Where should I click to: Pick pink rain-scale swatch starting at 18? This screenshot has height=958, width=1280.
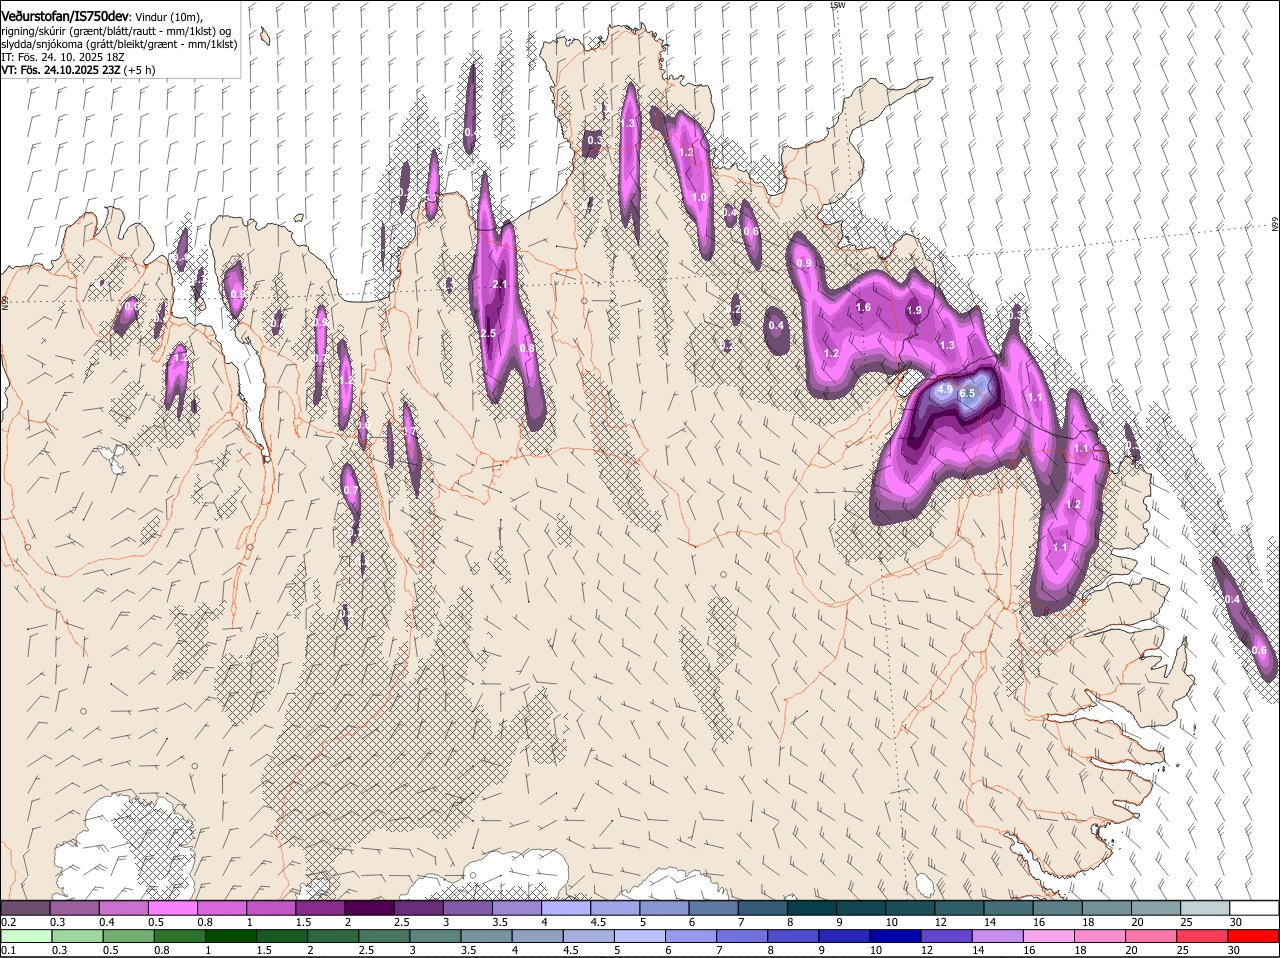1100,936
